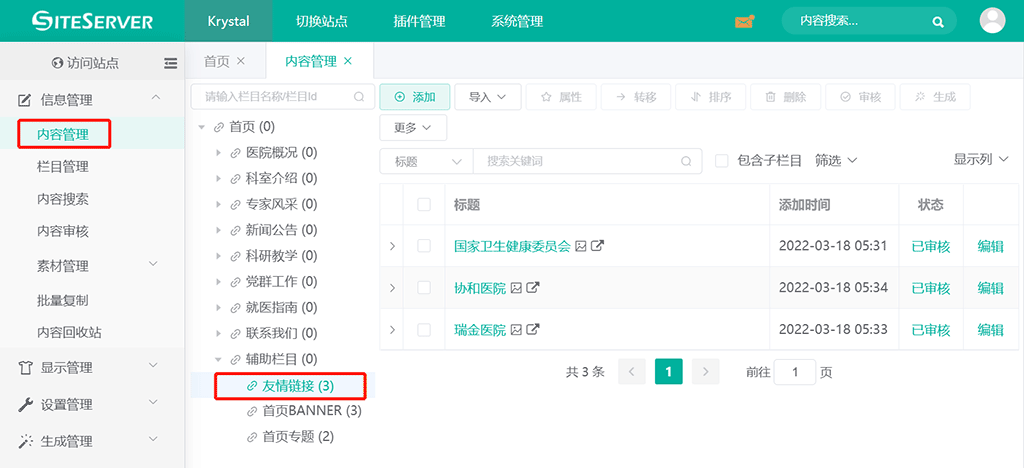Viewport: 1024px width, 468px height.
Task: Click the user avatar icon
Action: tap(992, 21)
